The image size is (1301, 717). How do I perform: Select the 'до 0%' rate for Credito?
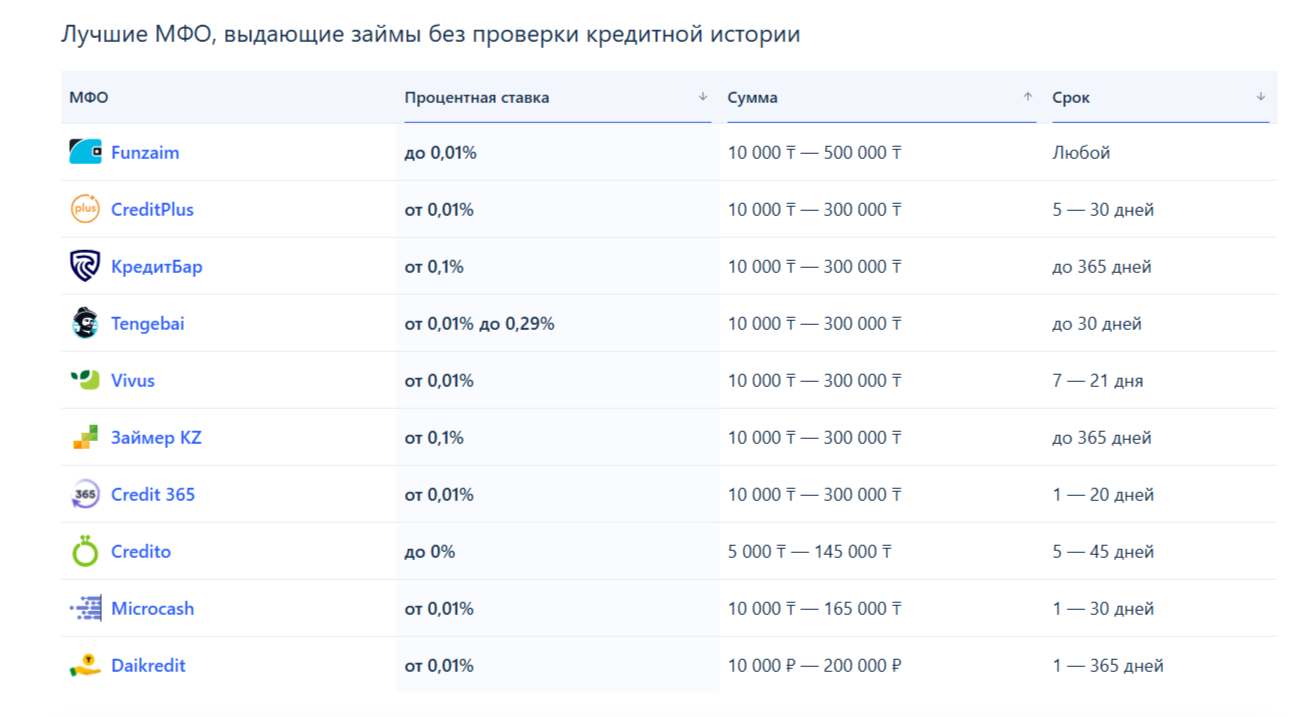[430, 552]
